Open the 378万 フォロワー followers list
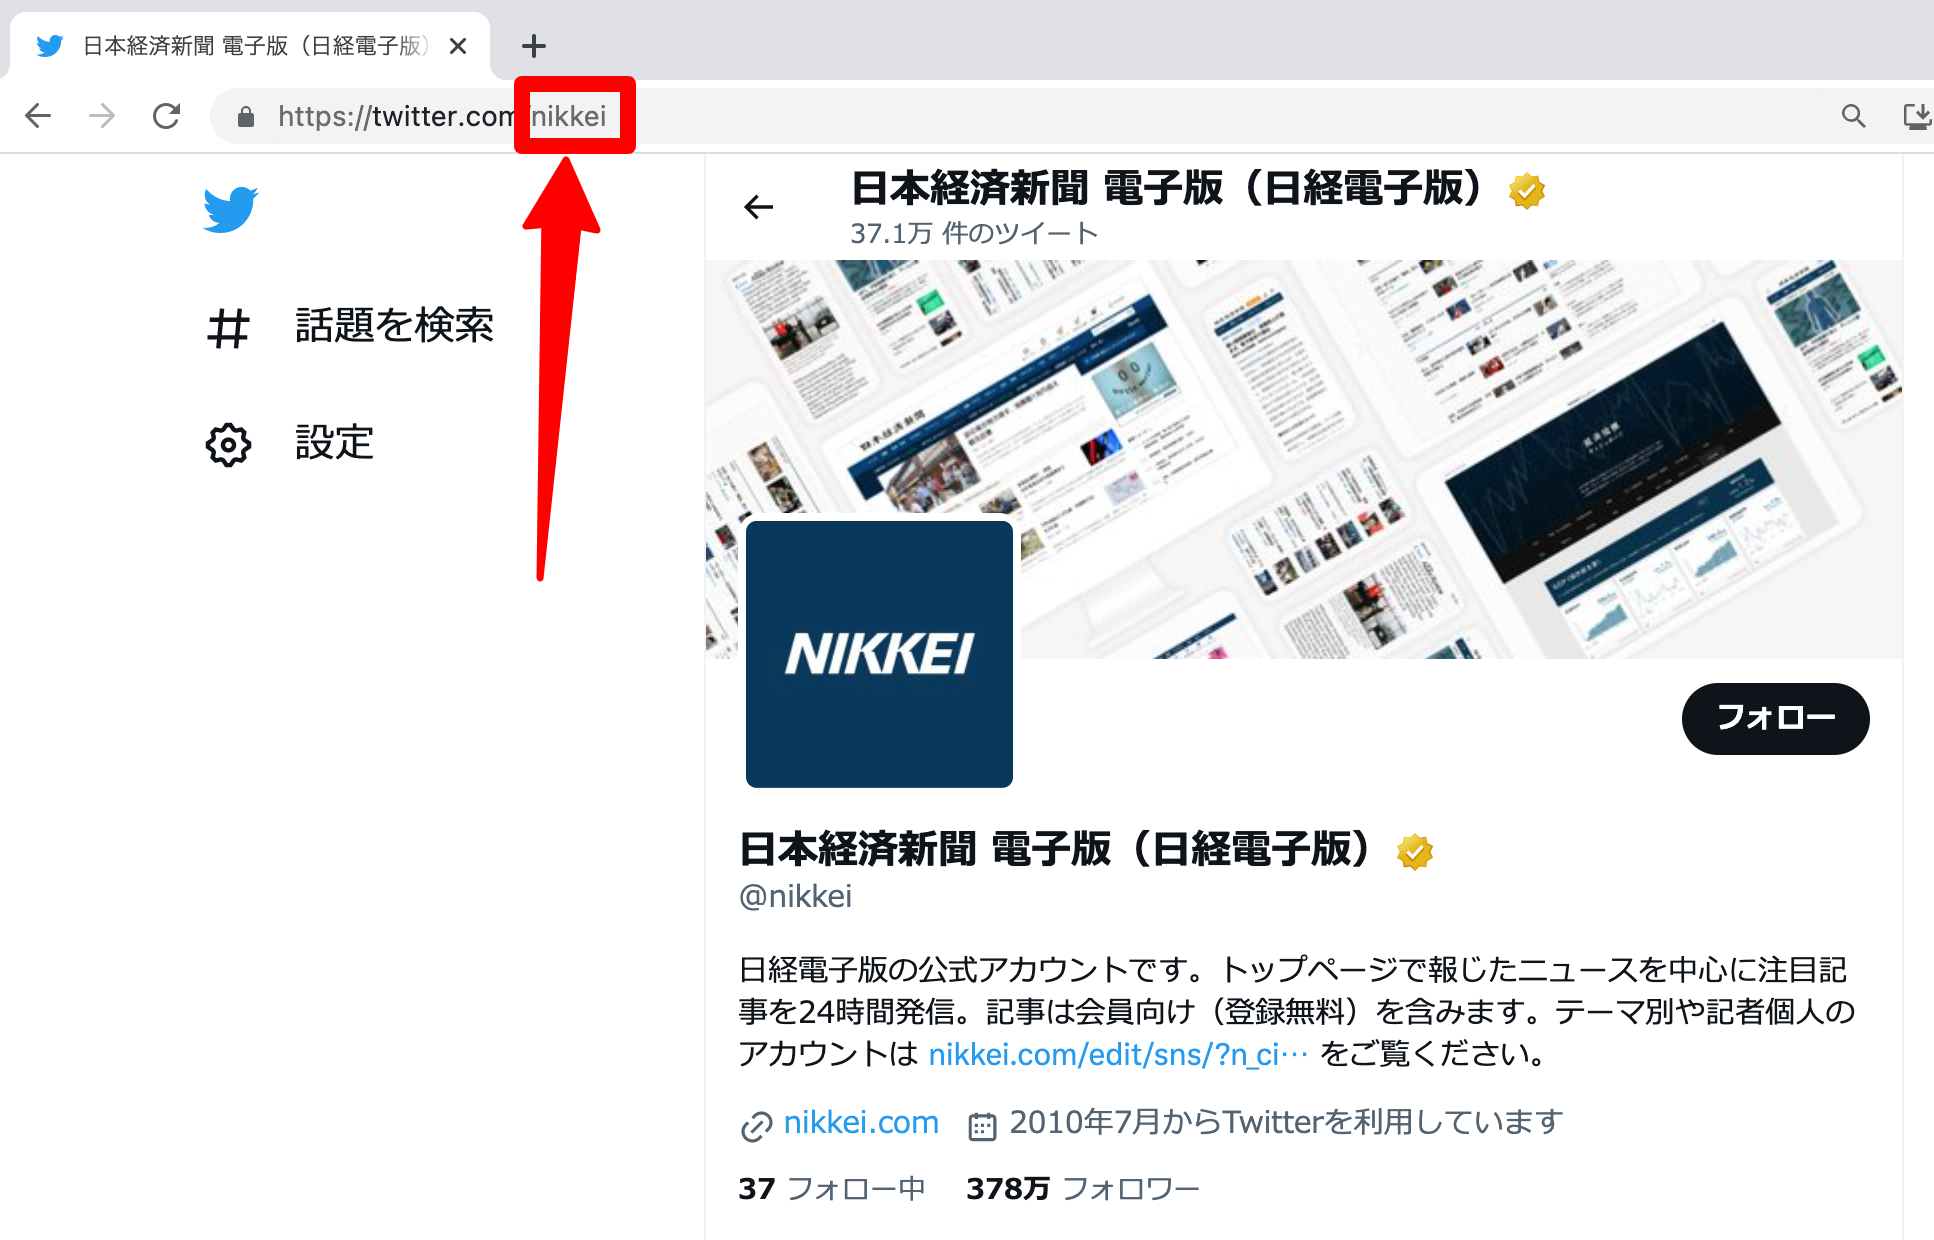1934x1240 pixels. pyautogui.click(x=1082, y=1188)
